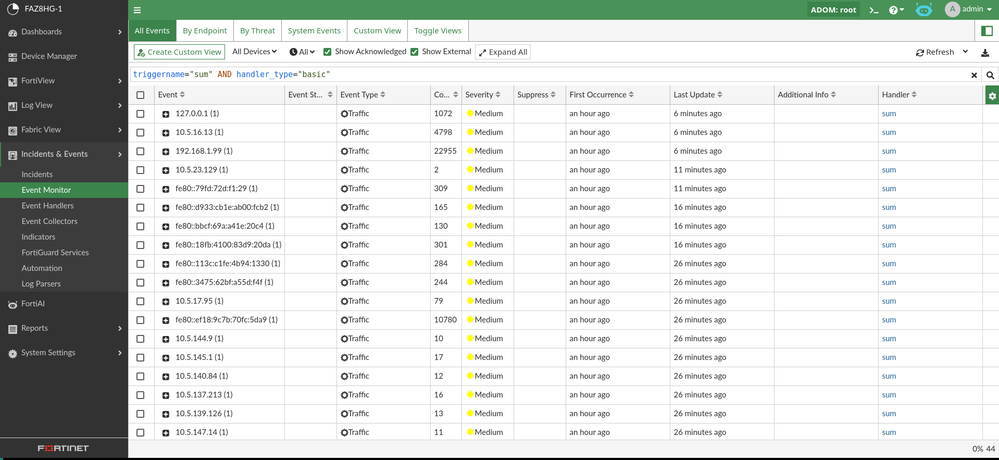The image size is (999, 460).
Task: Check the box for event 127.0.0.1
Action: [140, 114]
